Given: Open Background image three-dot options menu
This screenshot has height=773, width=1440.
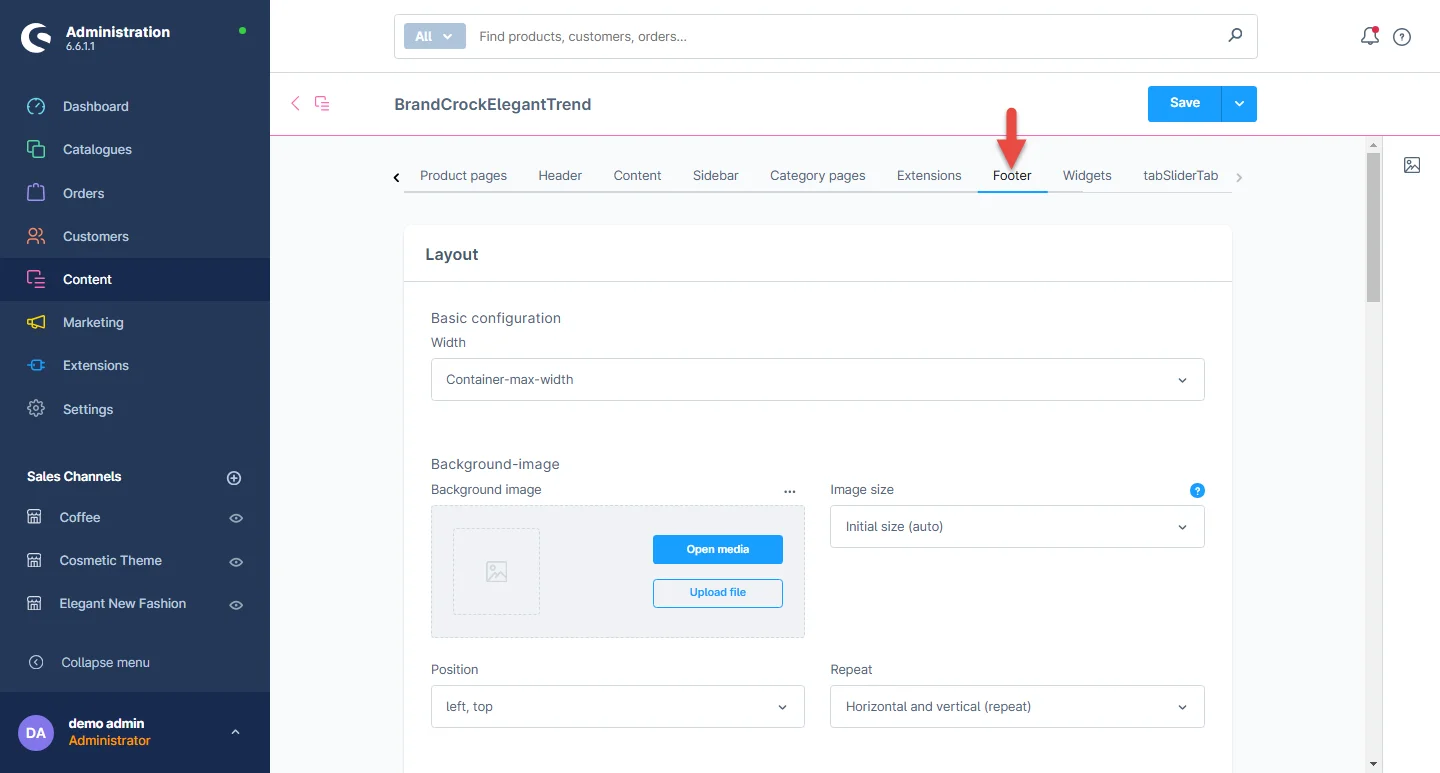Looking at the screenshot, I should [x=790, y=491].
